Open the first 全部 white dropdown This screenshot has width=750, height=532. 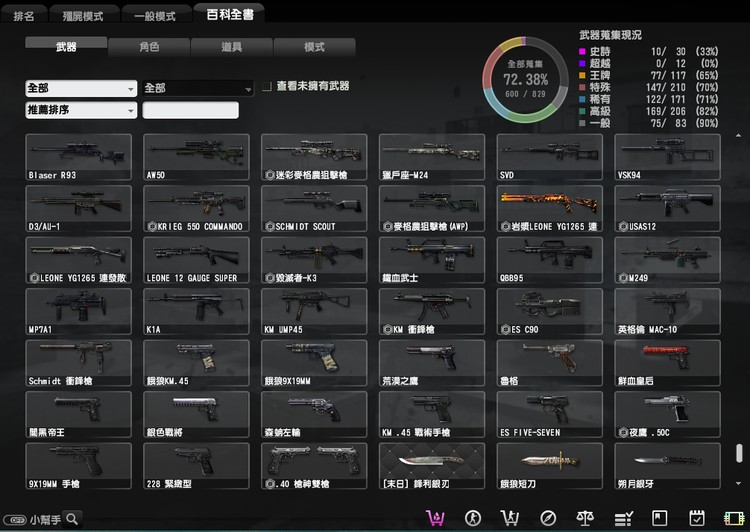pyautogui.click(x=81, y=89)
